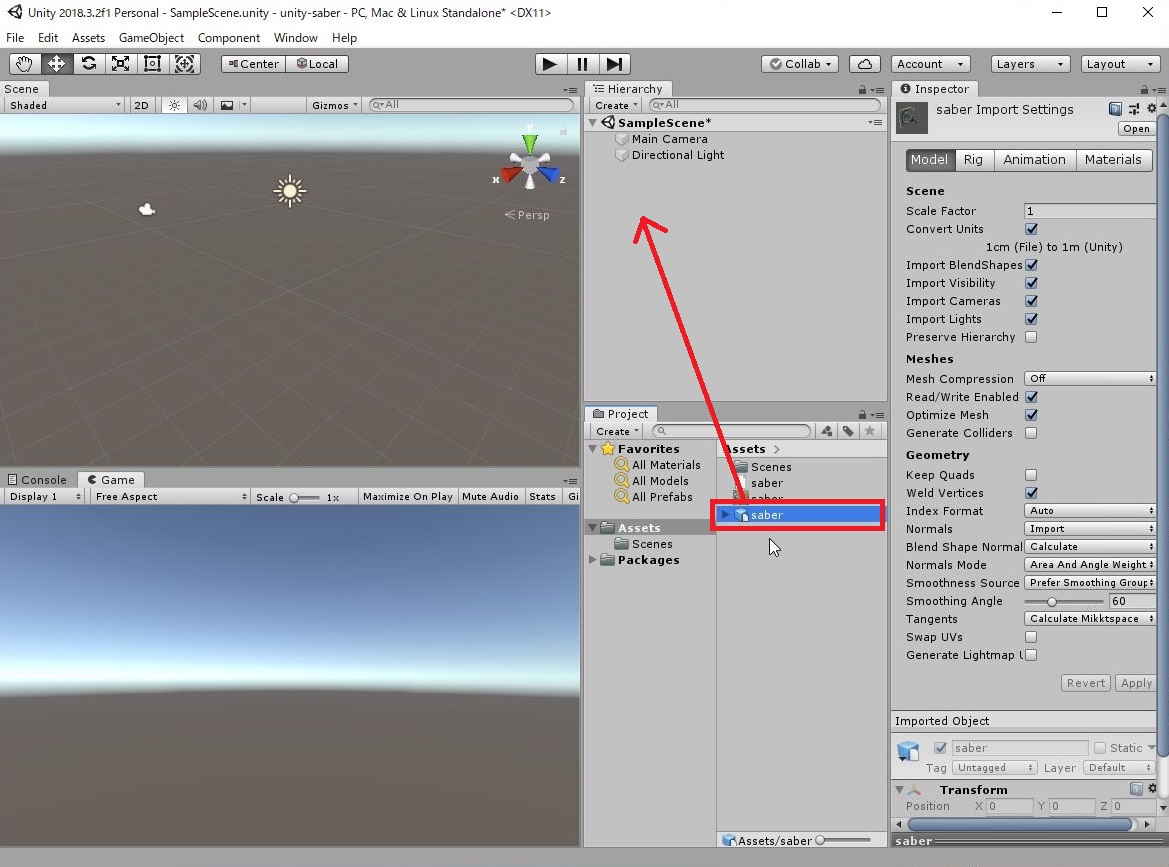1169x867 pixels.
Task: Select the Hand tool in the toolbar
Action: click(x=23, y=63)
